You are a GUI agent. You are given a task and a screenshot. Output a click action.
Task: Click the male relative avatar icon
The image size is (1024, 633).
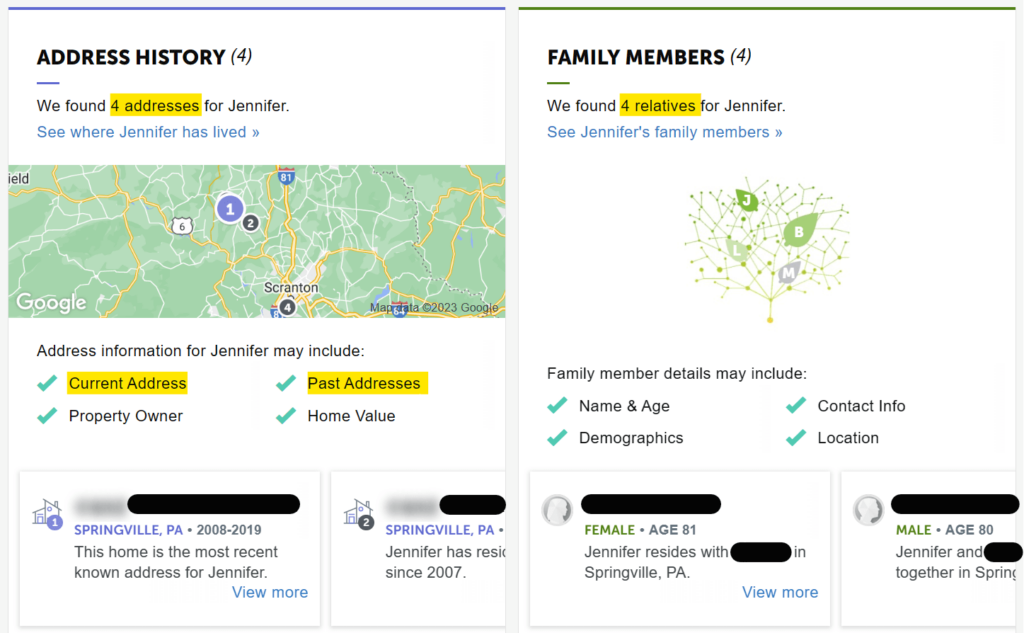coord(868,510)
